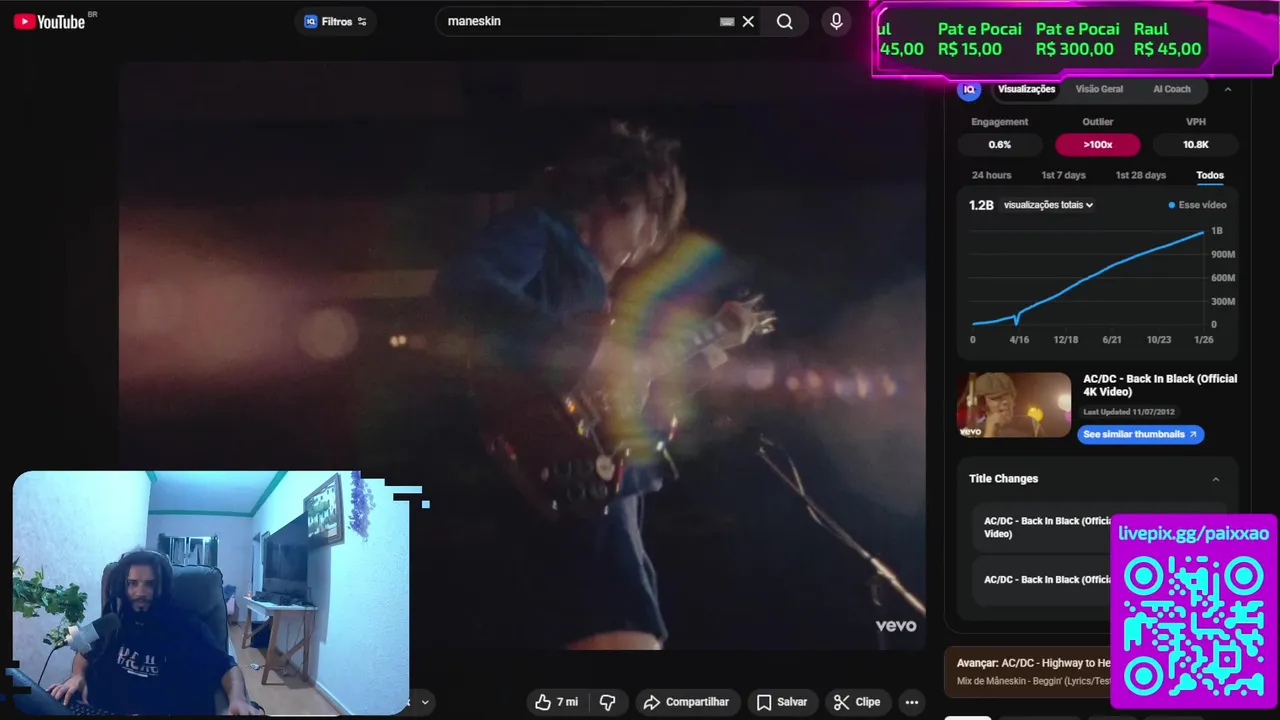Click the 10.8K VPH value

(x=1196, y=144)
